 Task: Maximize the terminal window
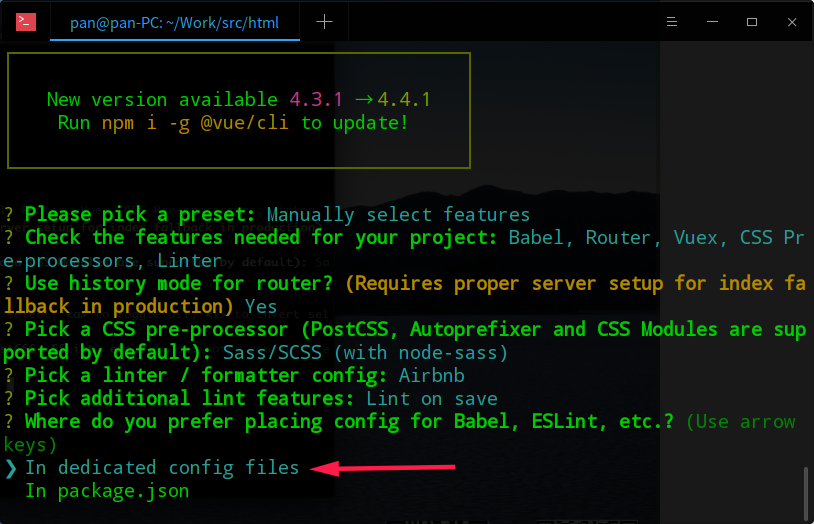point(751,22)
